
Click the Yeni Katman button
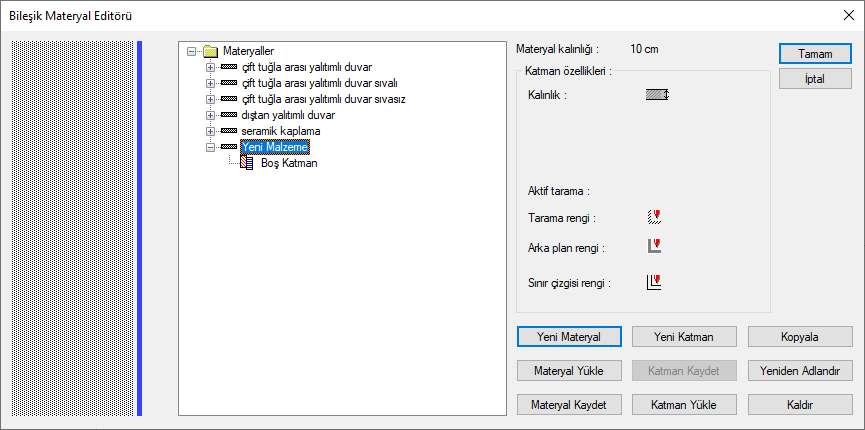coord(684,337)
